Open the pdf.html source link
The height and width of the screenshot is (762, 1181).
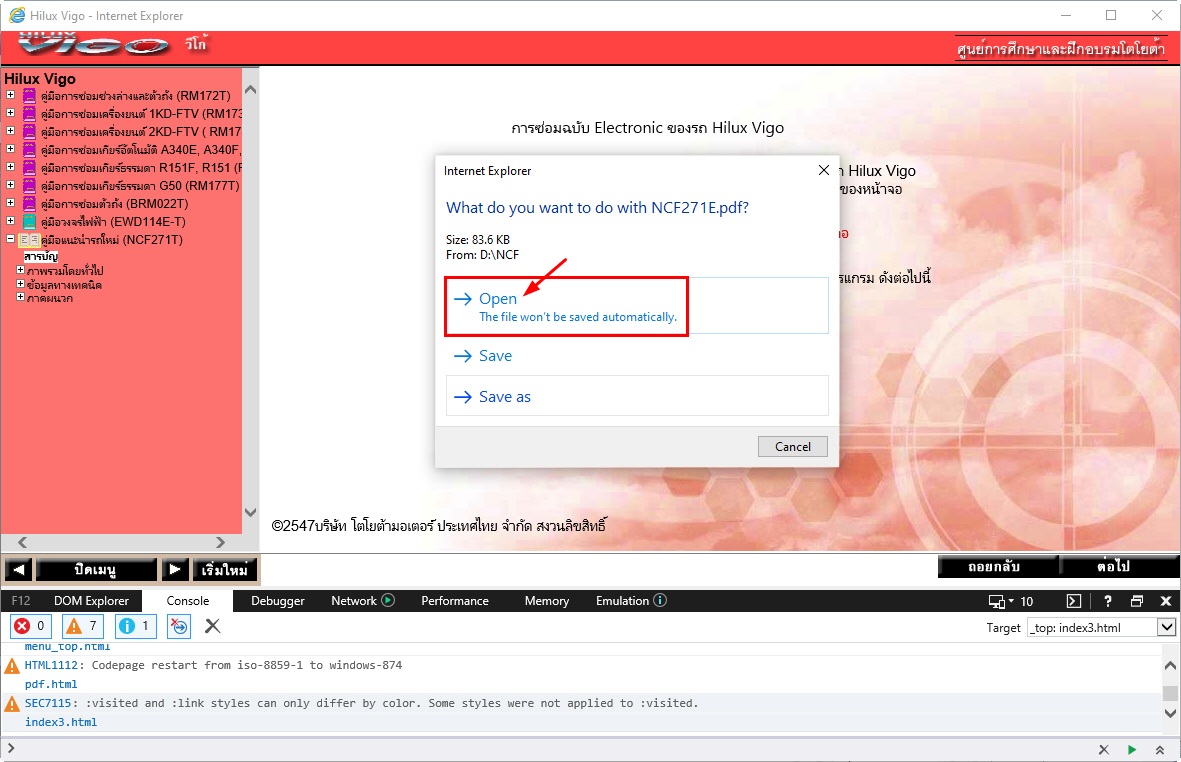coord(50,684)
